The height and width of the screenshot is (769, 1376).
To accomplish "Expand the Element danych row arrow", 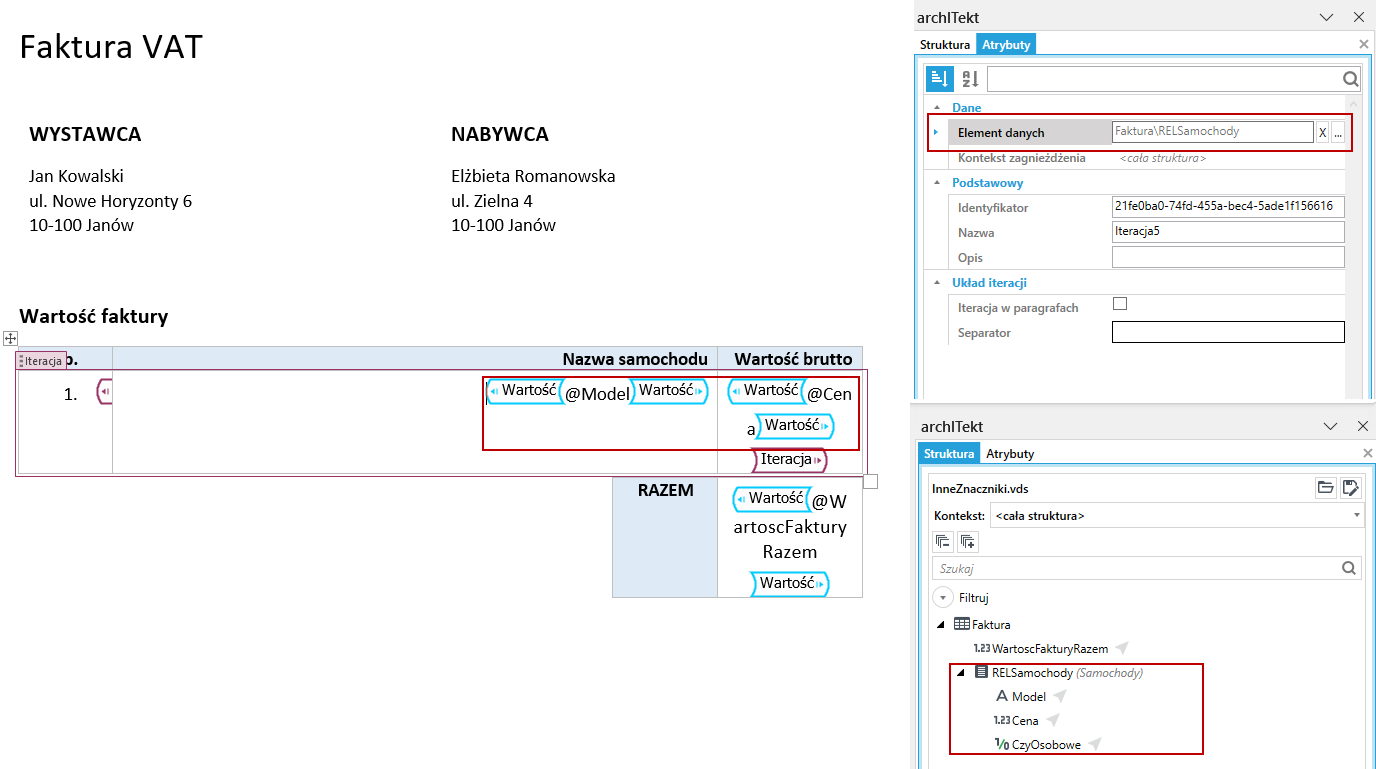I will click(936, 132).
